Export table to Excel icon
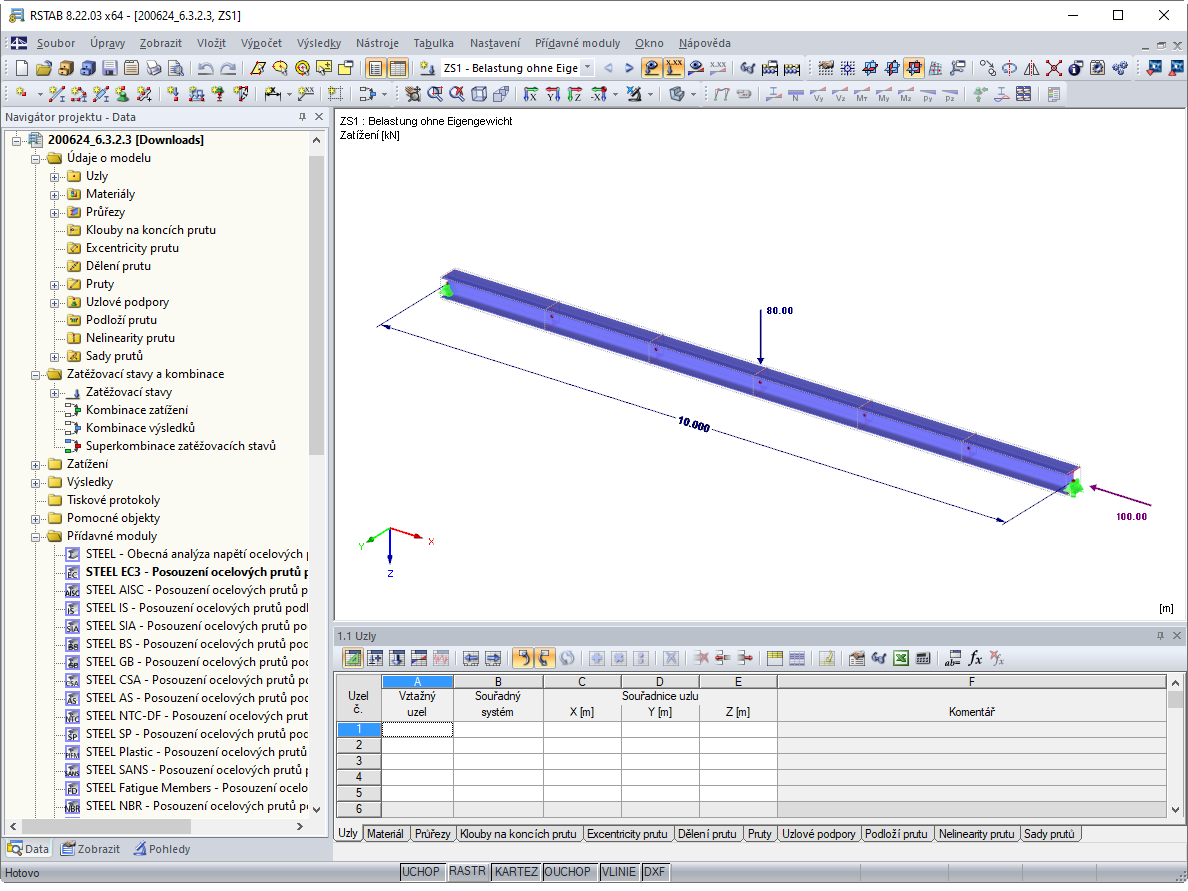This screenshot has height=891, width=1188. coord(901,658)
